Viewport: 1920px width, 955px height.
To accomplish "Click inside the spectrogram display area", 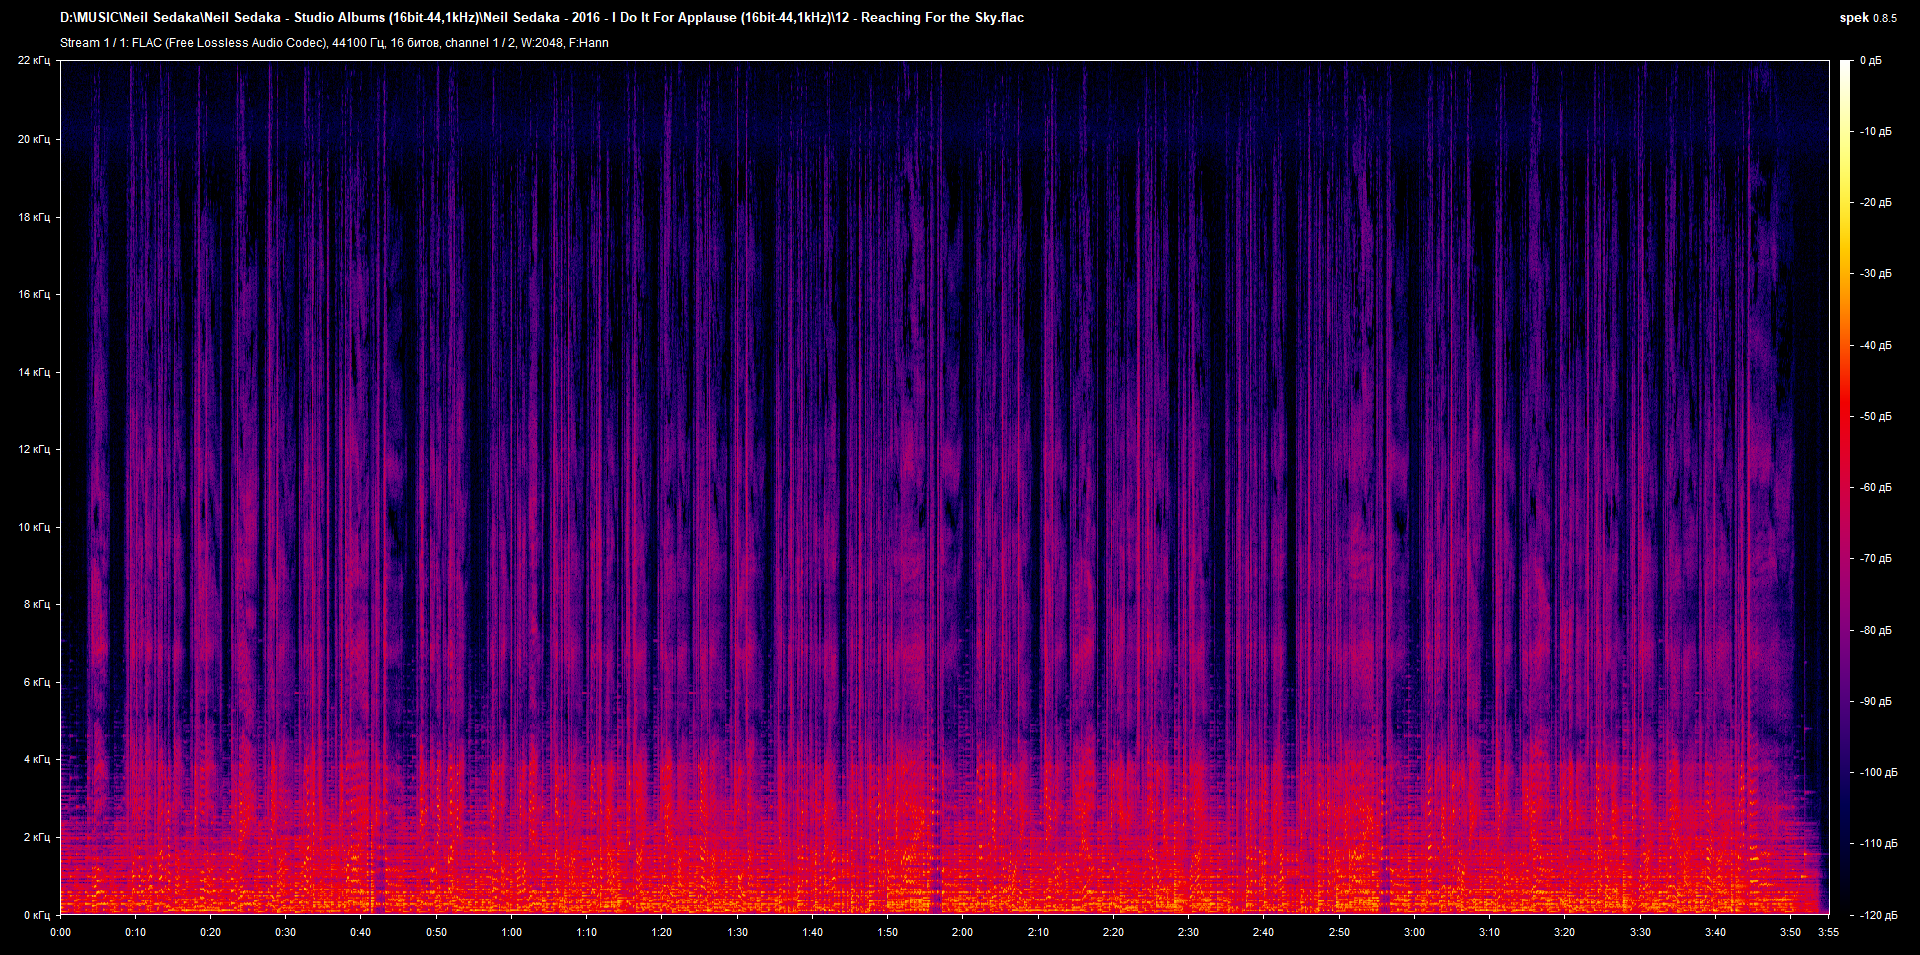I will point(945,488).
